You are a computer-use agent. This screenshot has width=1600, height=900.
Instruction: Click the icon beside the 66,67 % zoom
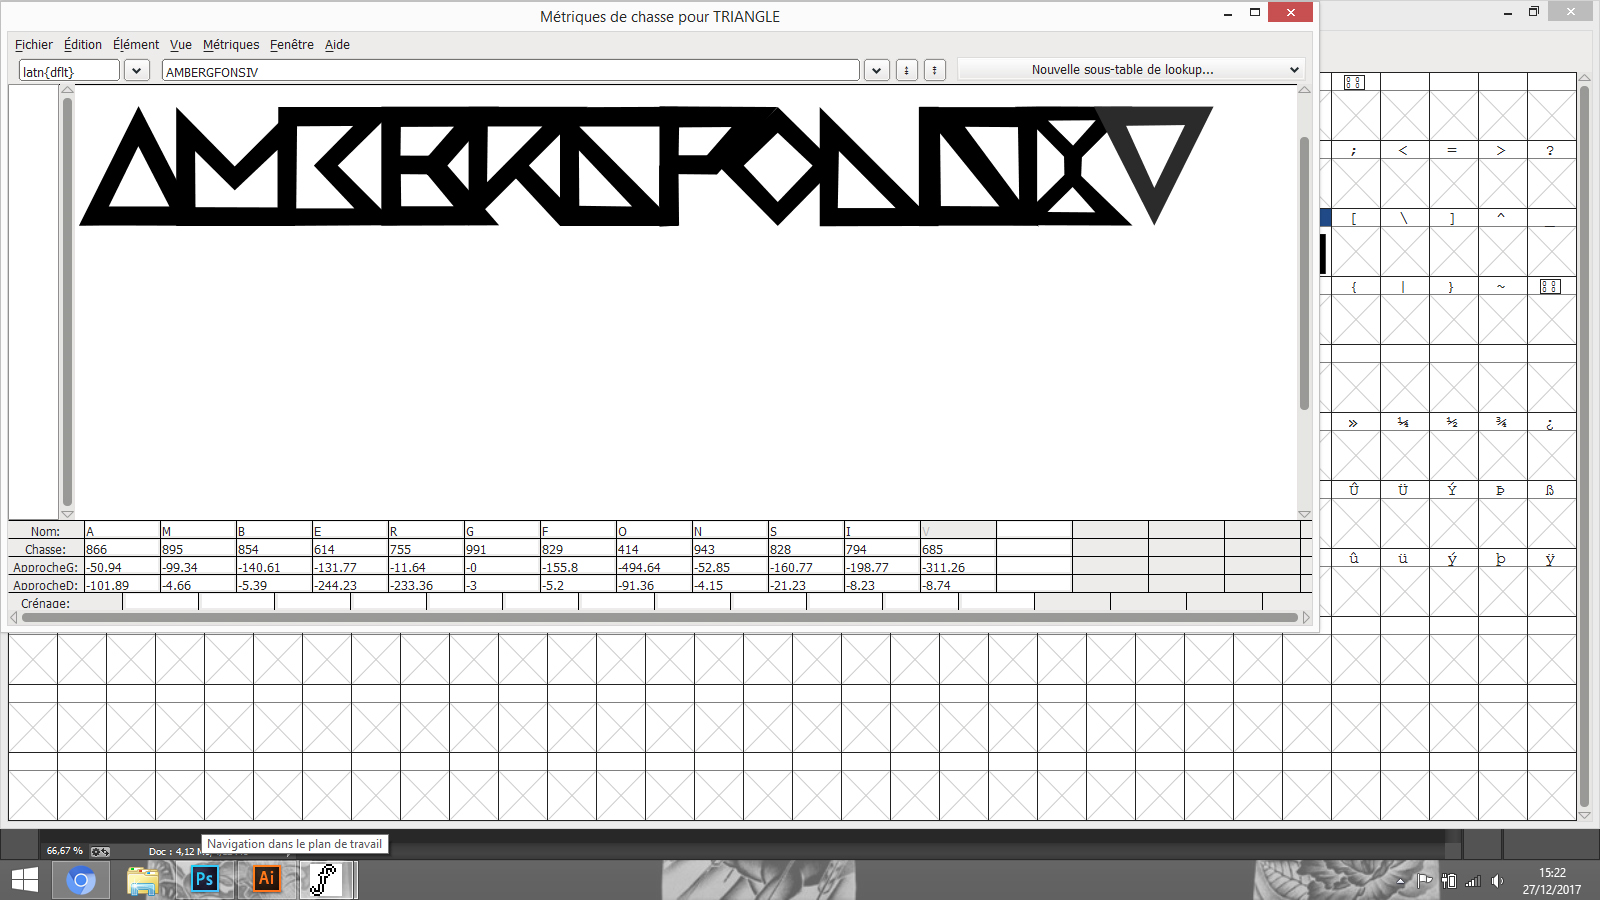pyautogui.click(x=100, y=851)
